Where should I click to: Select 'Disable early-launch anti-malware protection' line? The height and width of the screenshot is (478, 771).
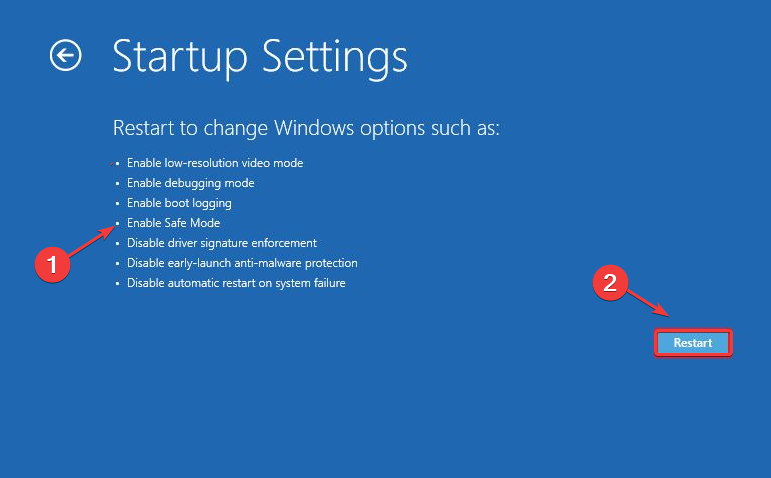coord(242,263)
